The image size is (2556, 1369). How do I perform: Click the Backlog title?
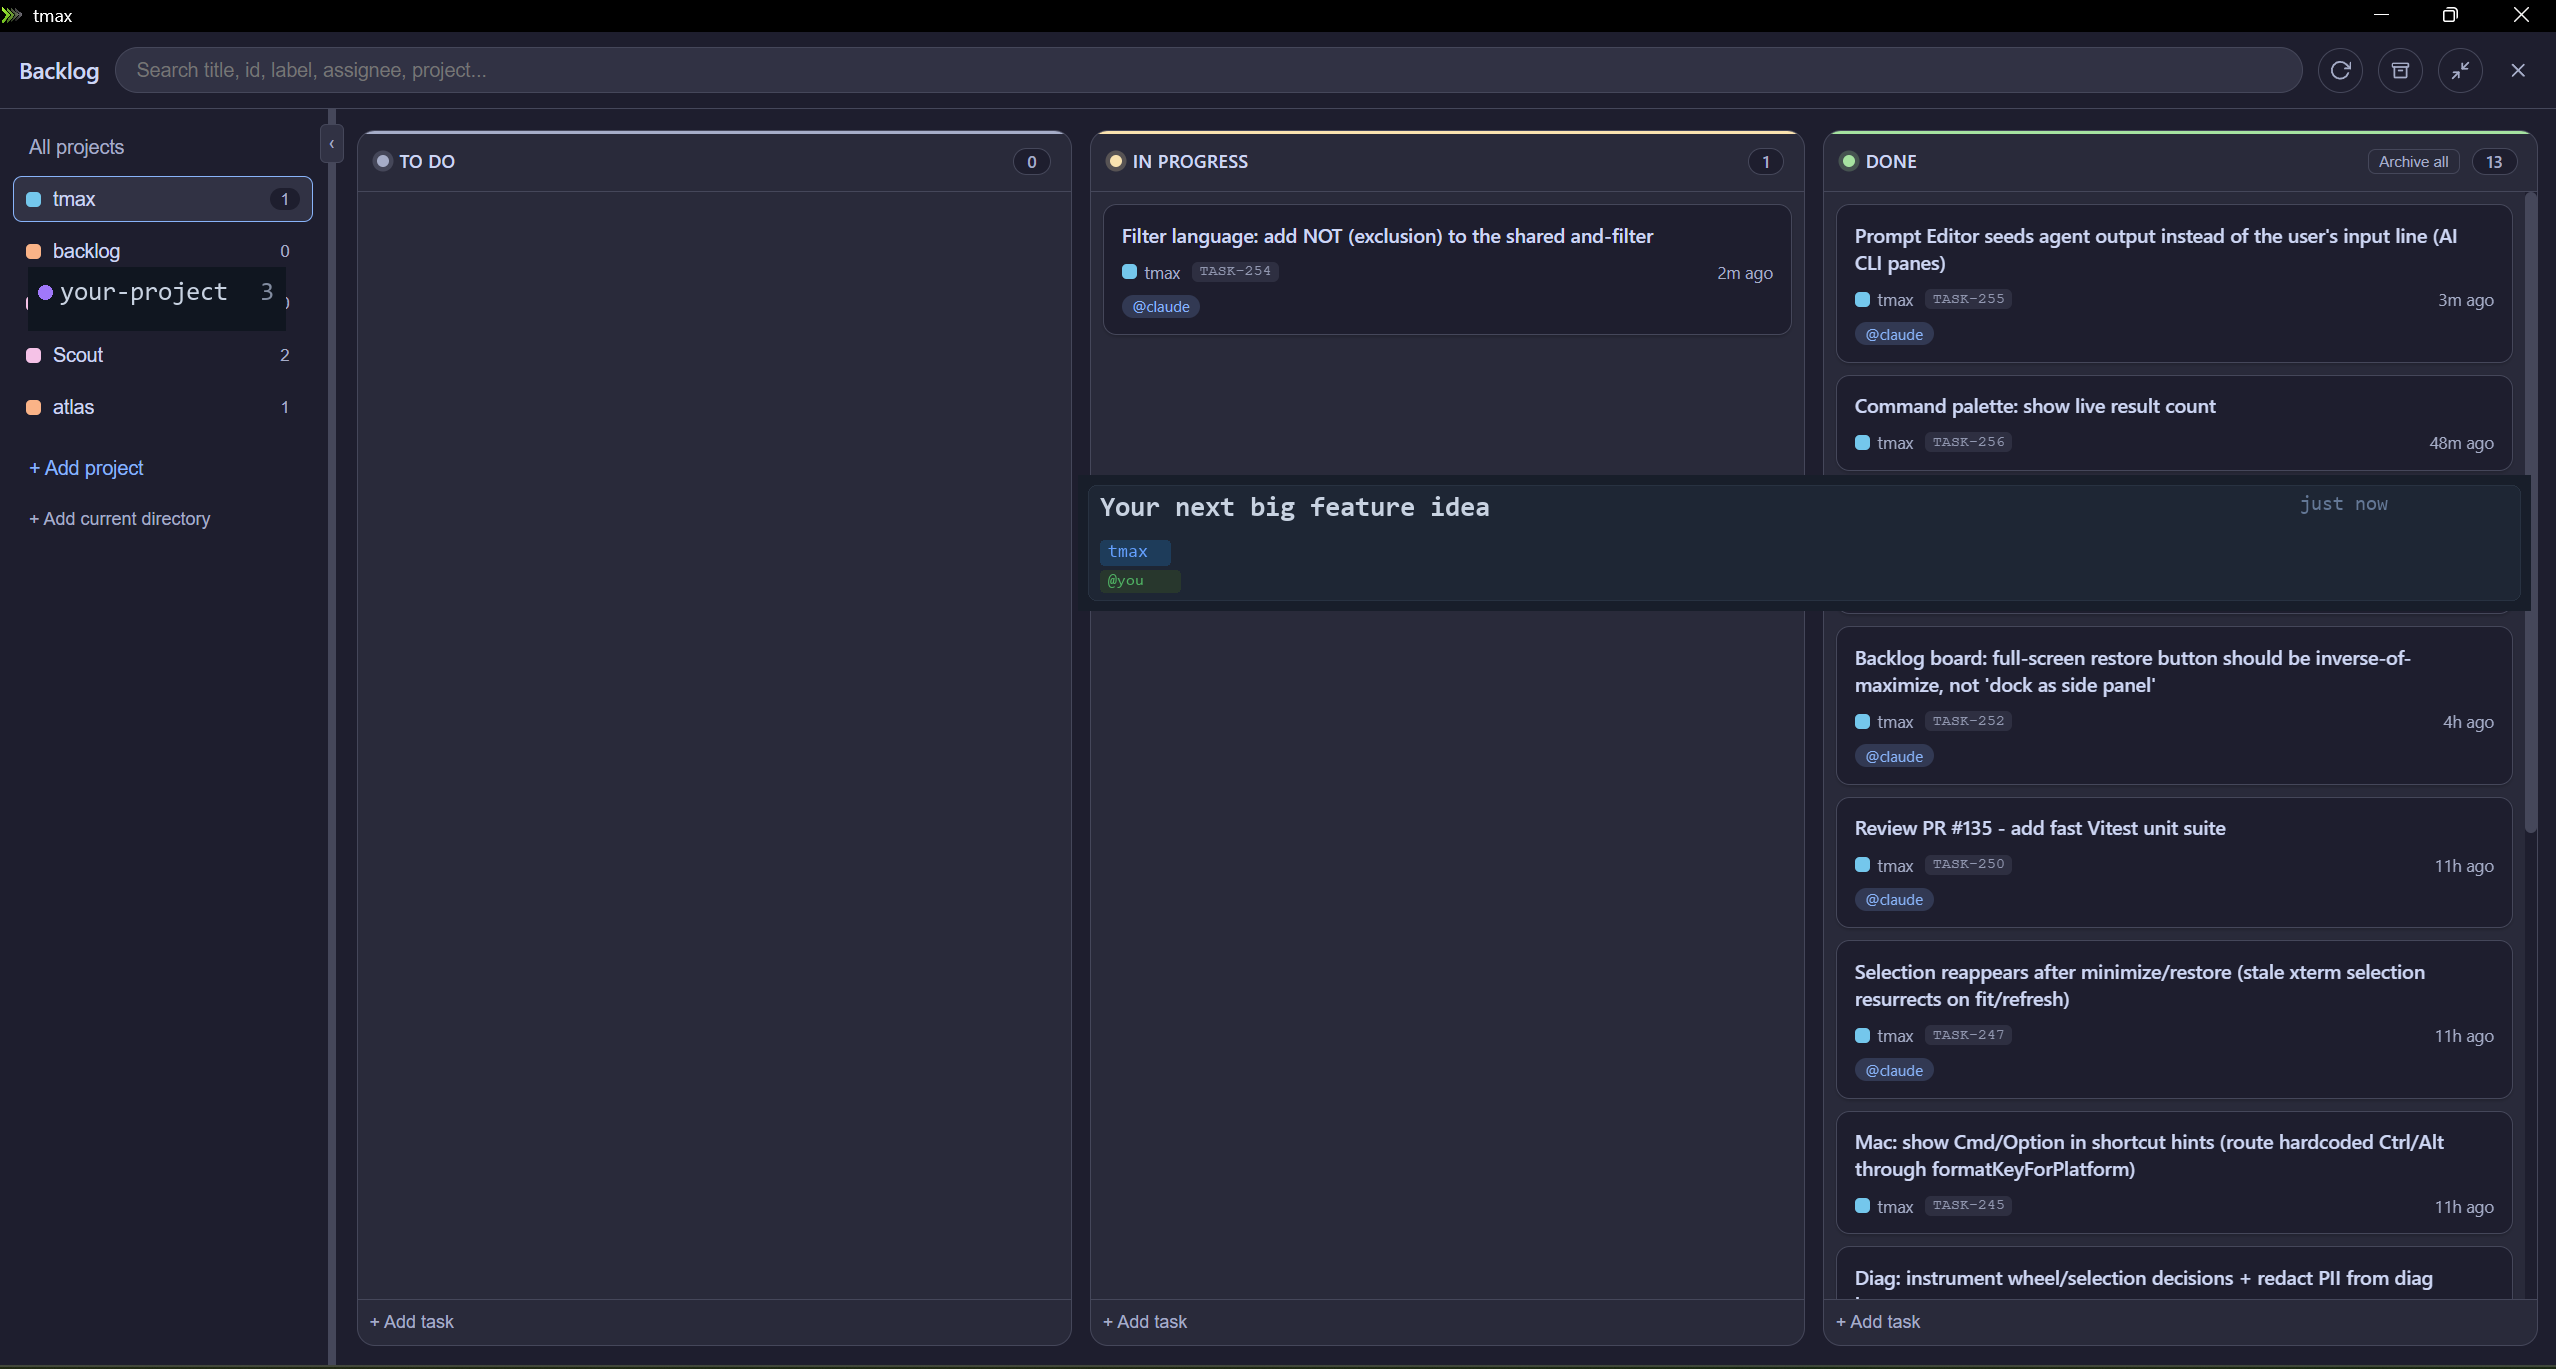[59, 71]
